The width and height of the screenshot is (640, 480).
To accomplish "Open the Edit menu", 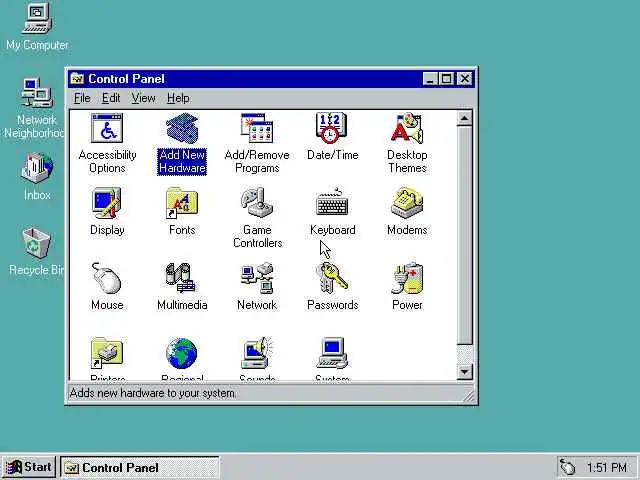I will point(111,98).
